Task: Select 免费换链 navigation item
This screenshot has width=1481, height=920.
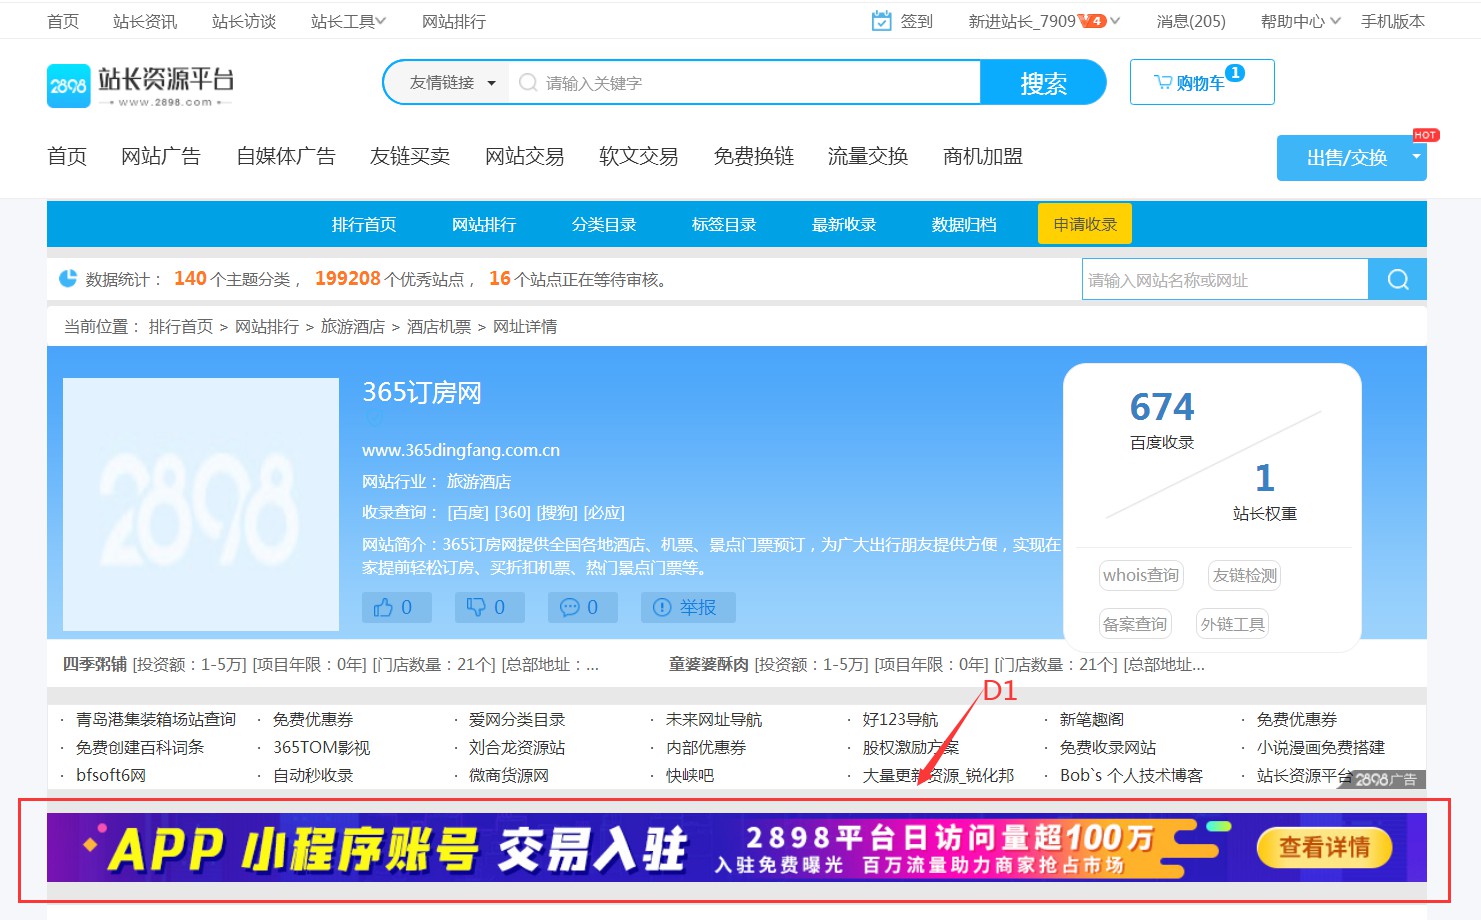Action: coord(754,156)
